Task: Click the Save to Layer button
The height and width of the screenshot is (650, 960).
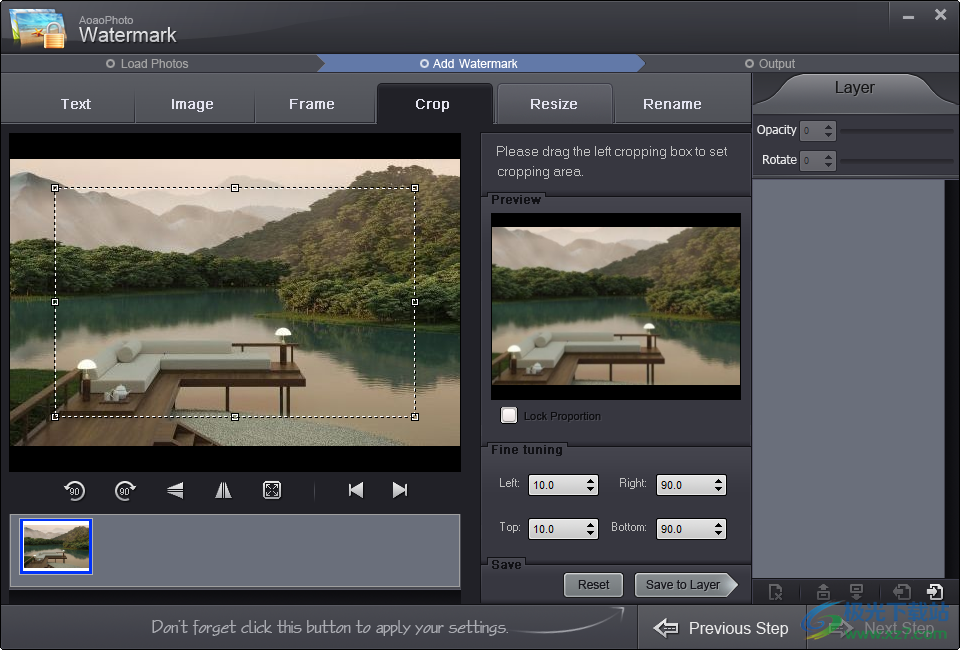Action: click(686, 585)
